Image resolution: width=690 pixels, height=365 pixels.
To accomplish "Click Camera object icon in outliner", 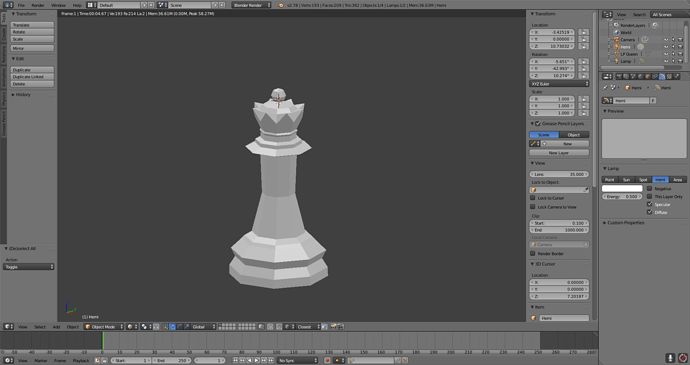I will click(x=617, y=40).
